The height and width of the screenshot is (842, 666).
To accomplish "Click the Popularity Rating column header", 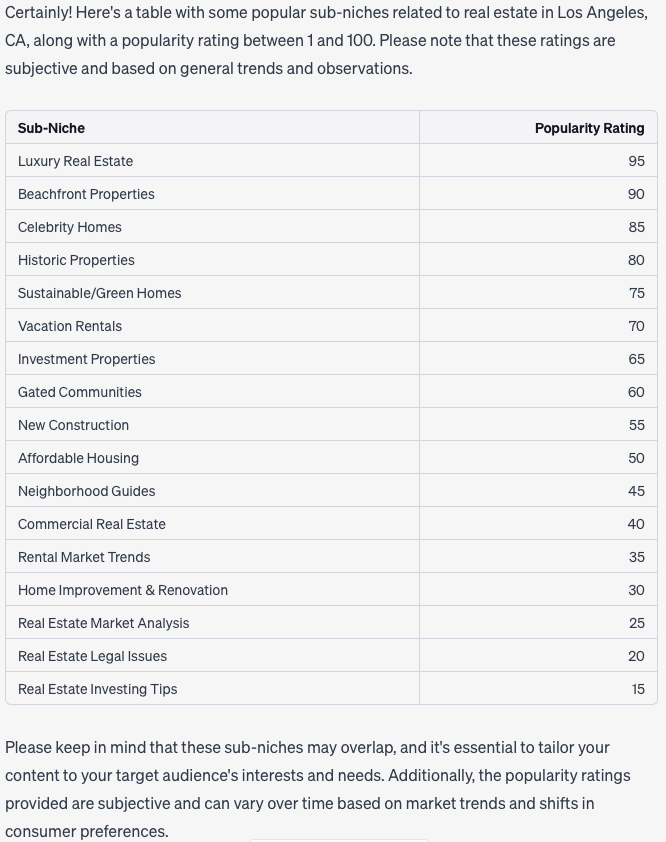I will tap(589, 128).
